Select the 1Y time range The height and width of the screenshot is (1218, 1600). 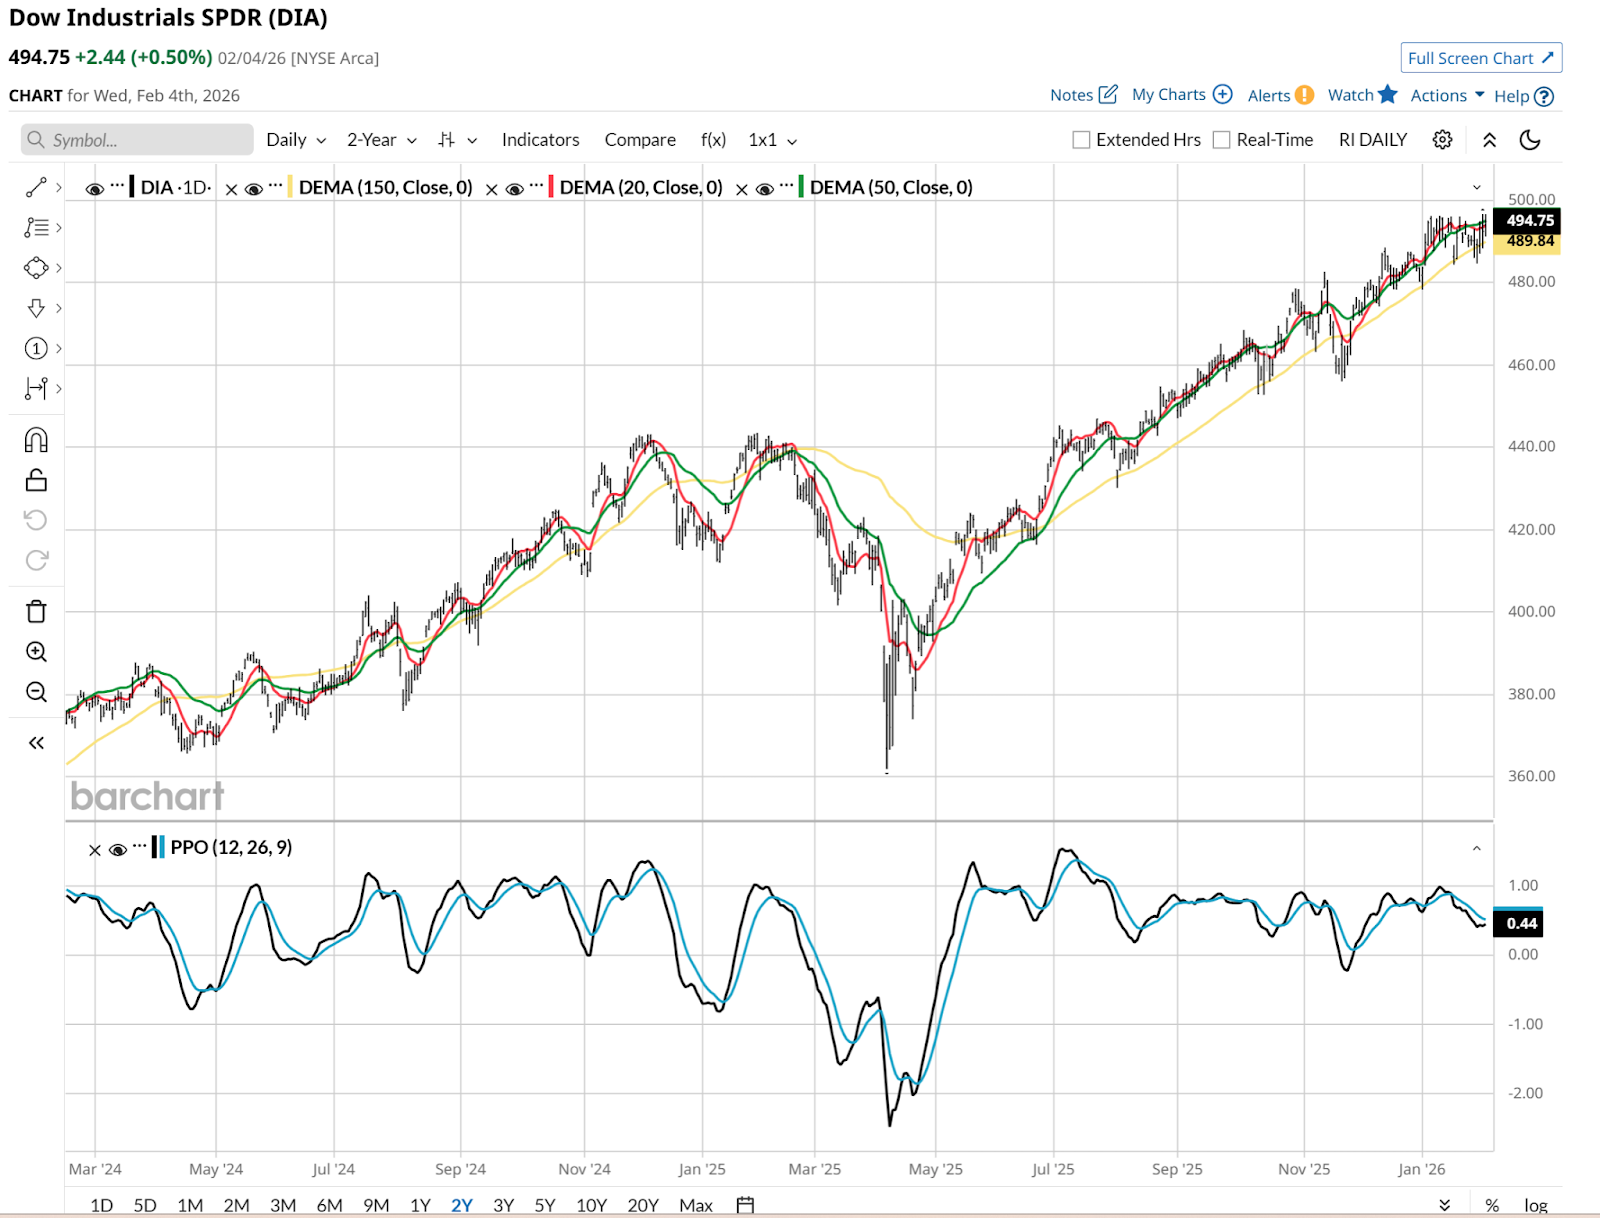pyautogui.click(x=420, y=1205)
